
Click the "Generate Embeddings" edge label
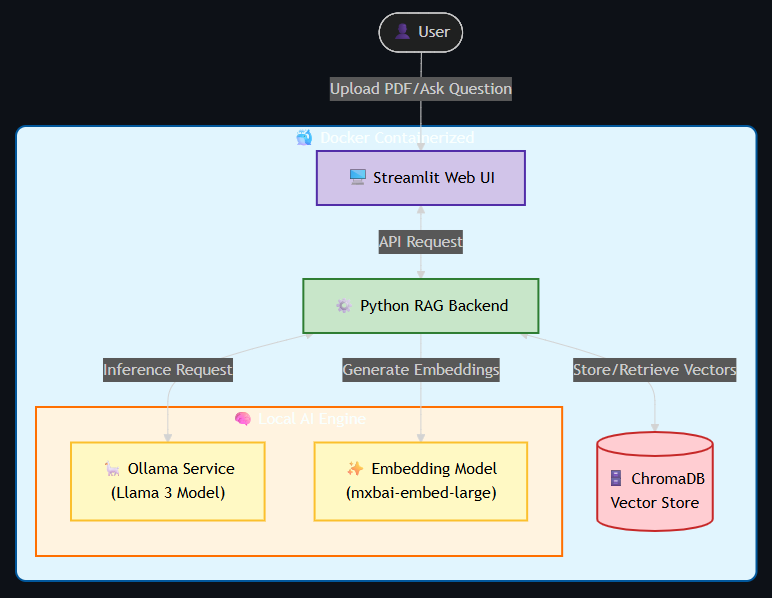click(421, 370)
